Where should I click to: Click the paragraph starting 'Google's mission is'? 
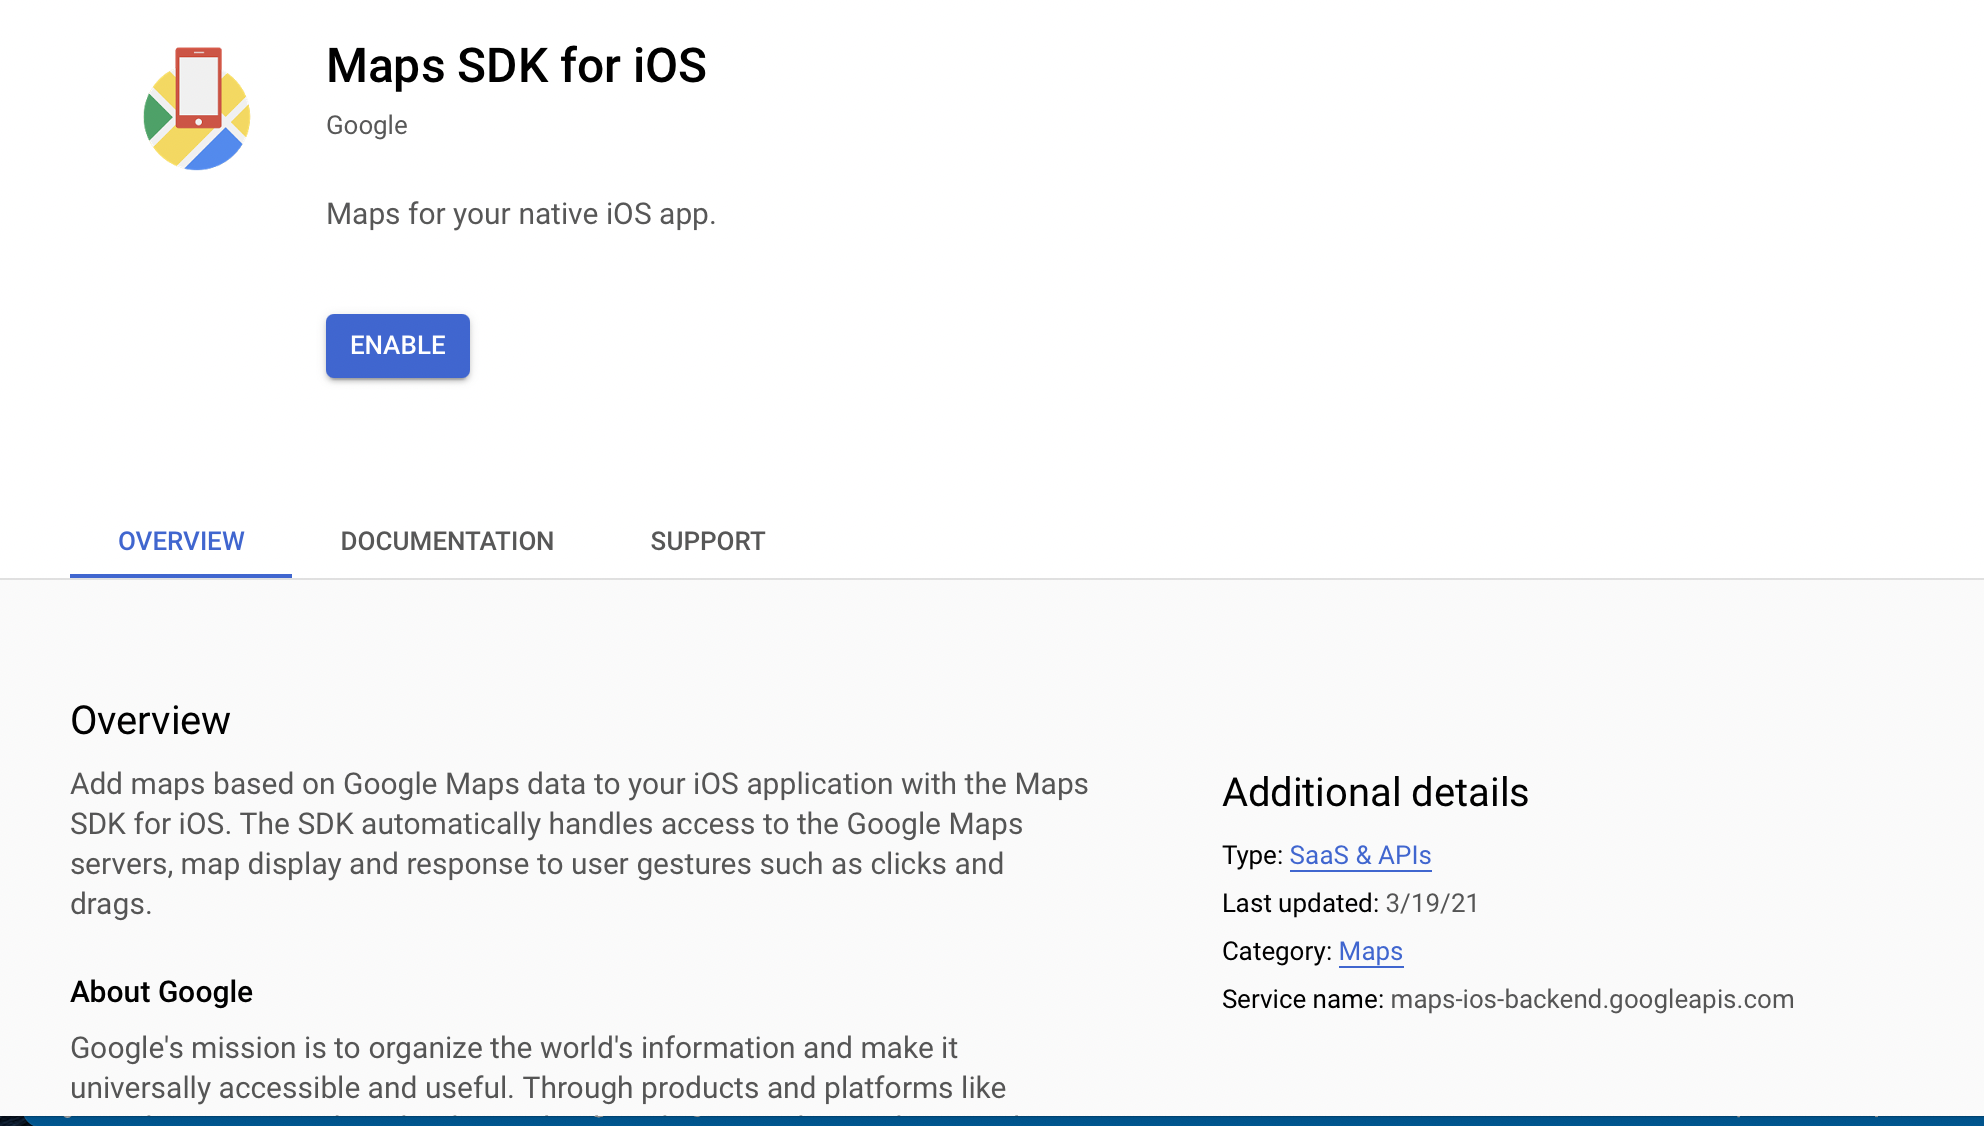click(538, 1072)
